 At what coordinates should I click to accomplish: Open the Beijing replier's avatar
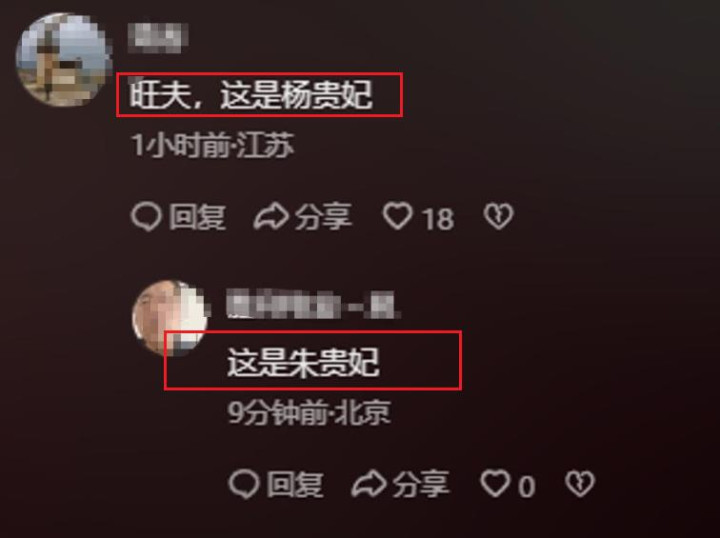170,319
